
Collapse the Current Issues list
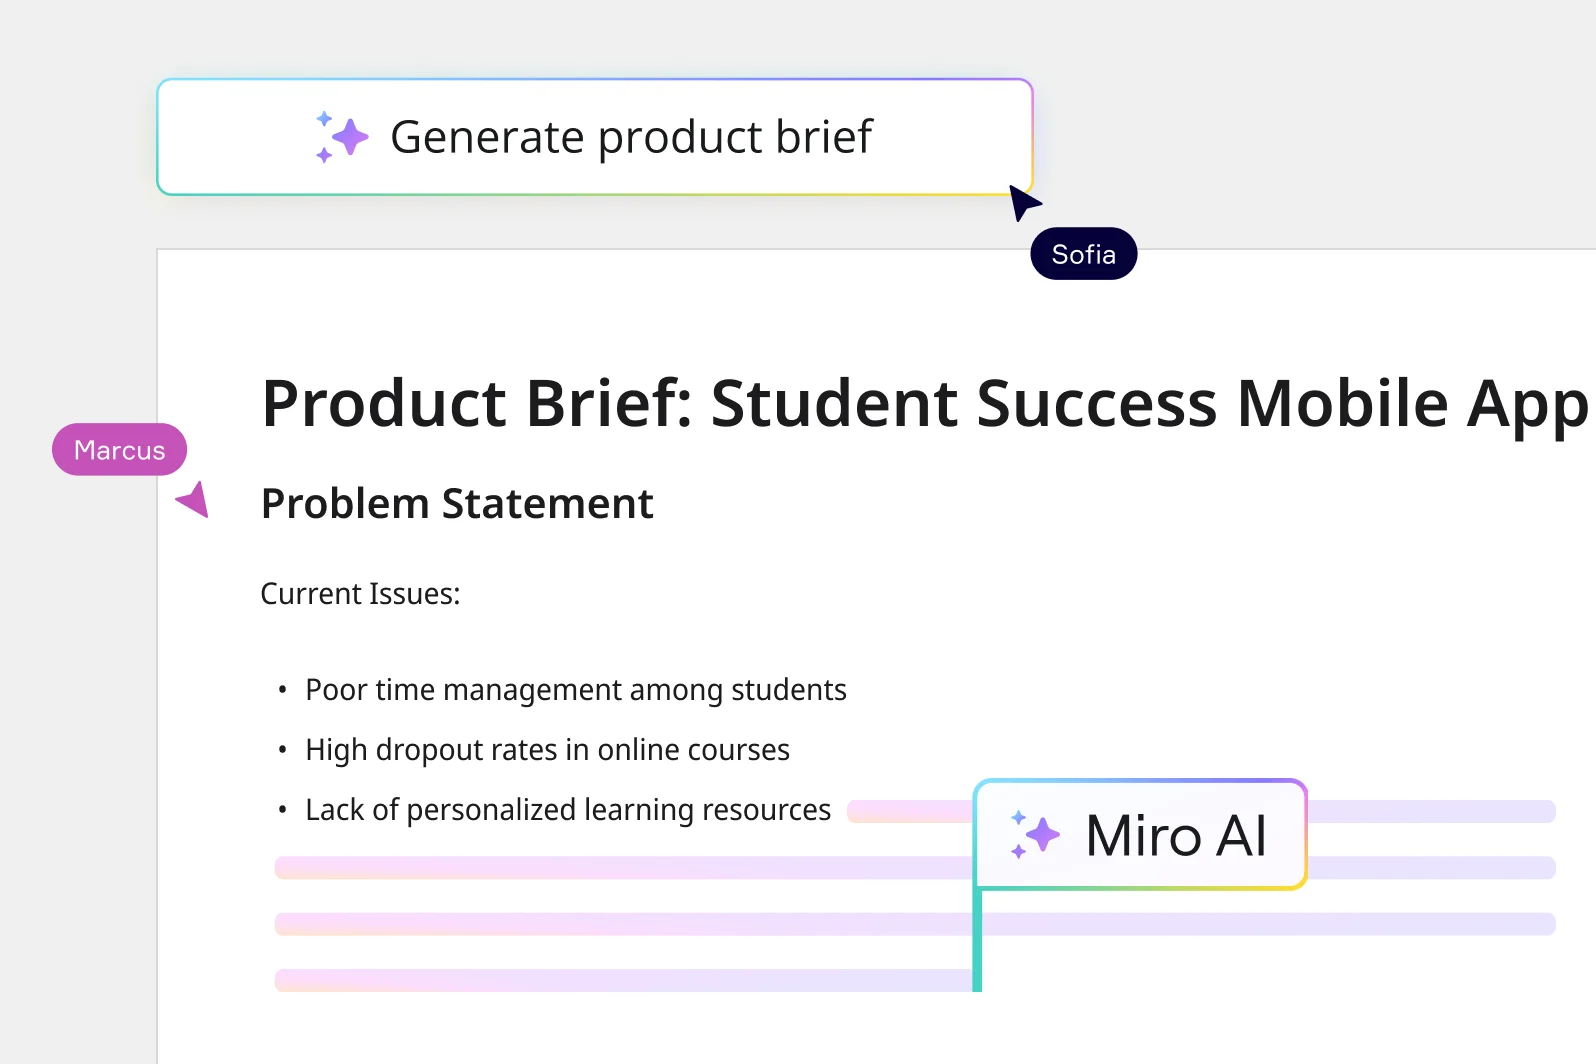360,593
